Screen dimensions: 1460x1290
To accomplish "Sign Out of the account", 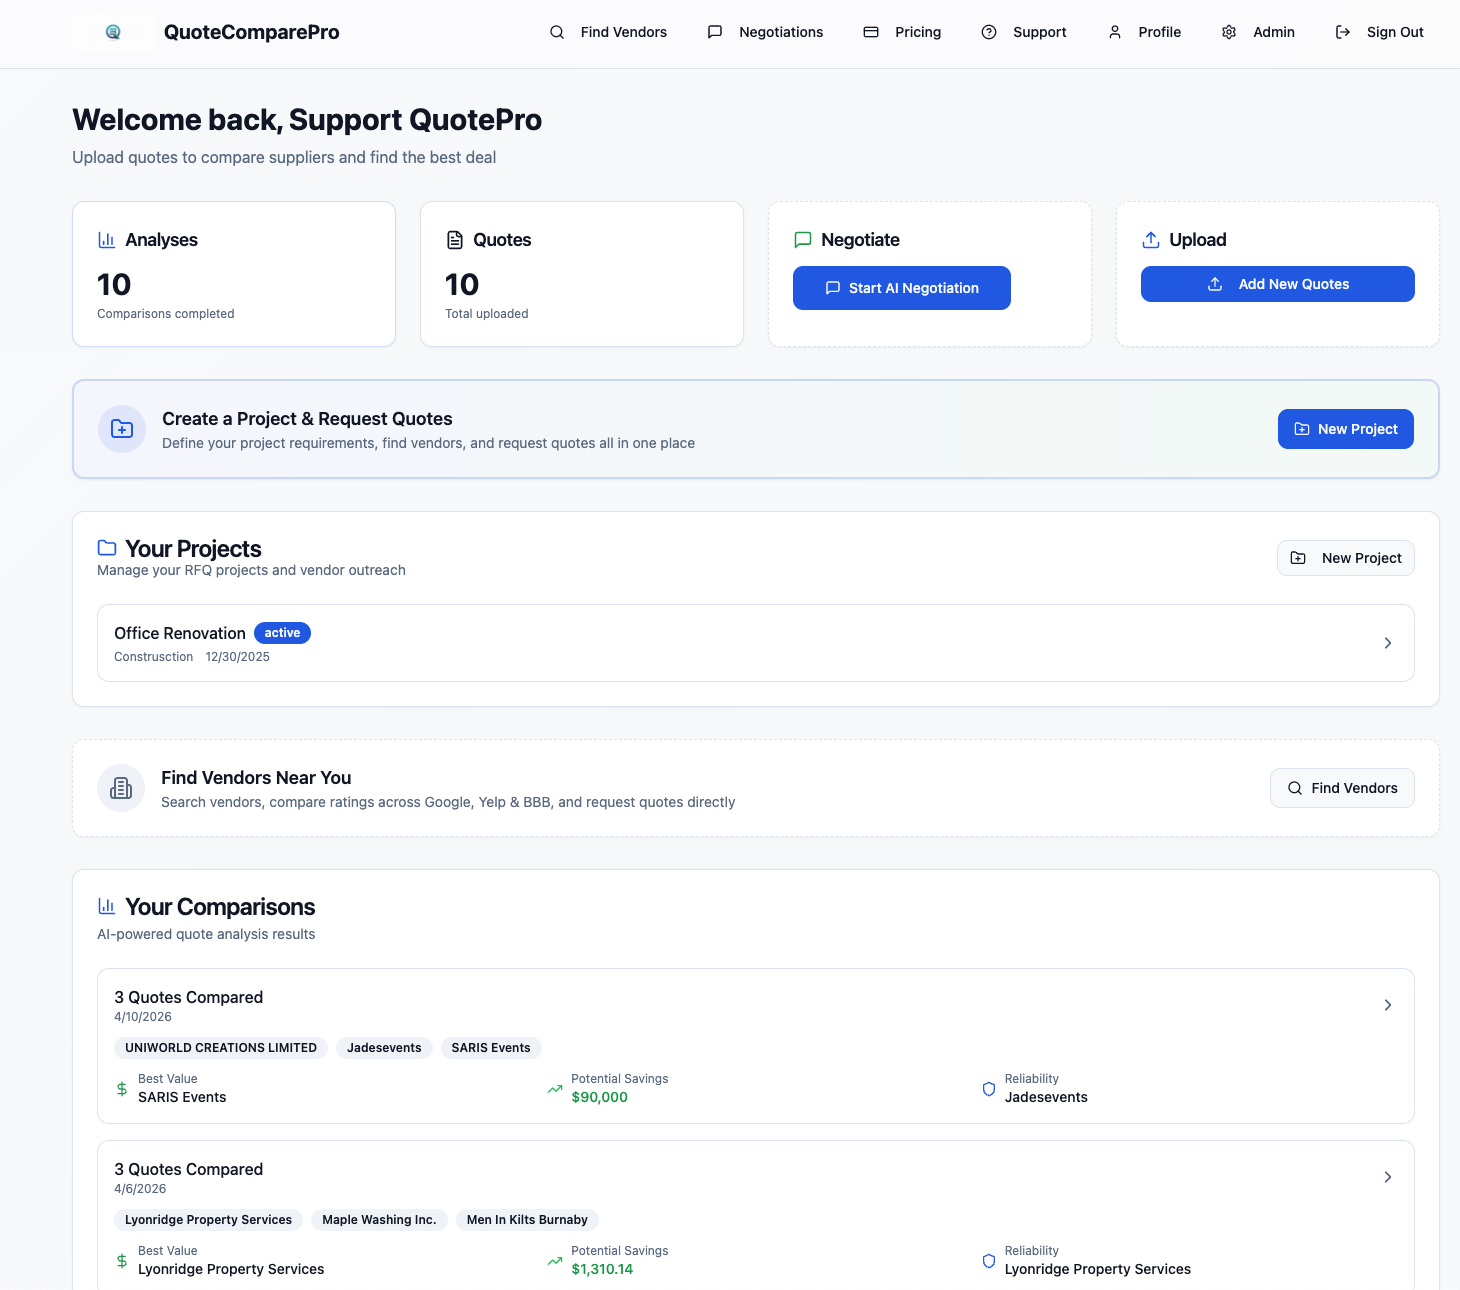I will click(x=1379, y=32).
